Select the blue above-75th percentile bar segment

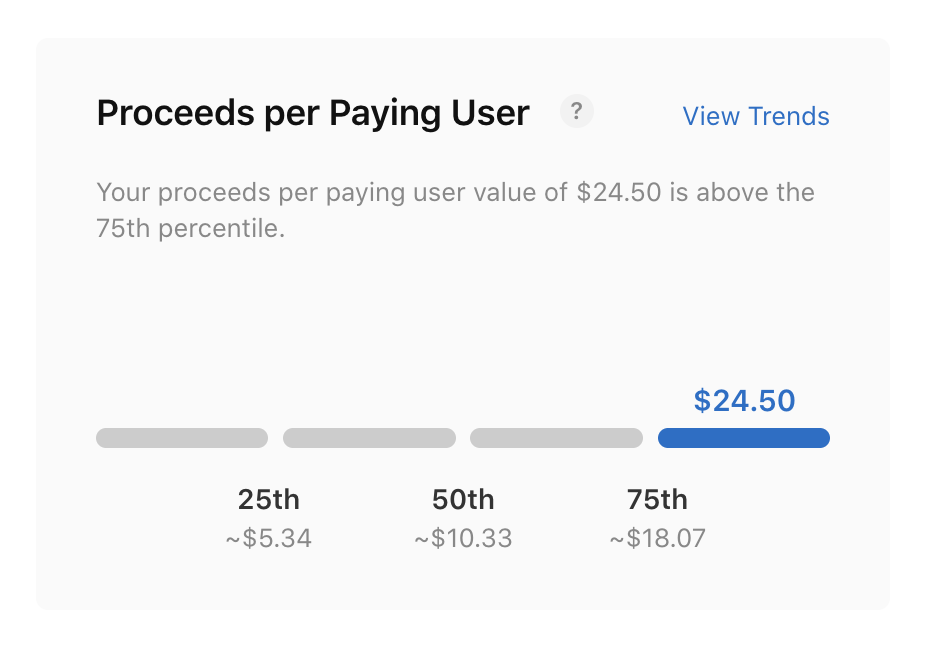point(743,438)
